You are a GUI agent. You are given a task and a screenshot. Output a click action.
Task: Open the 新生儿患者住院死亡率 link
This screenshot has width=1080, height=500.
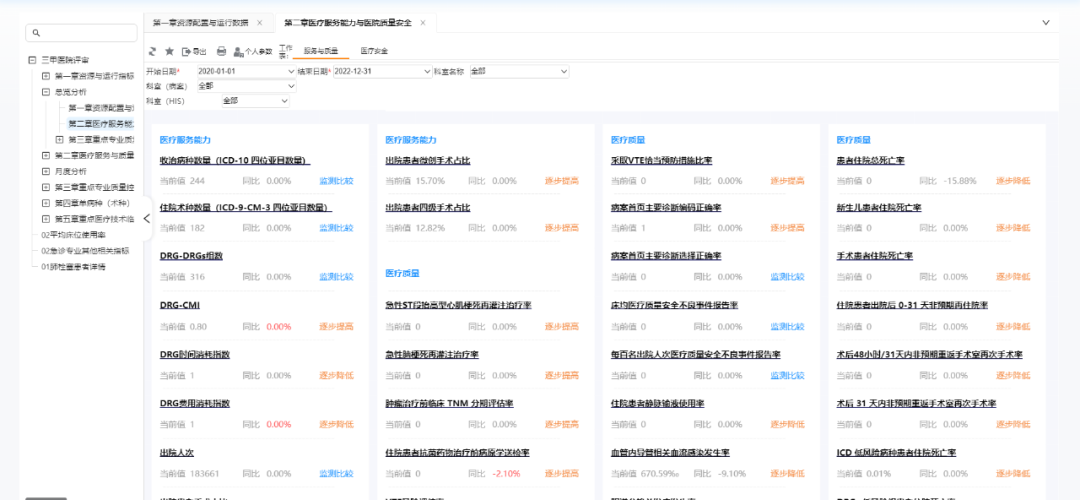[879, 207]
